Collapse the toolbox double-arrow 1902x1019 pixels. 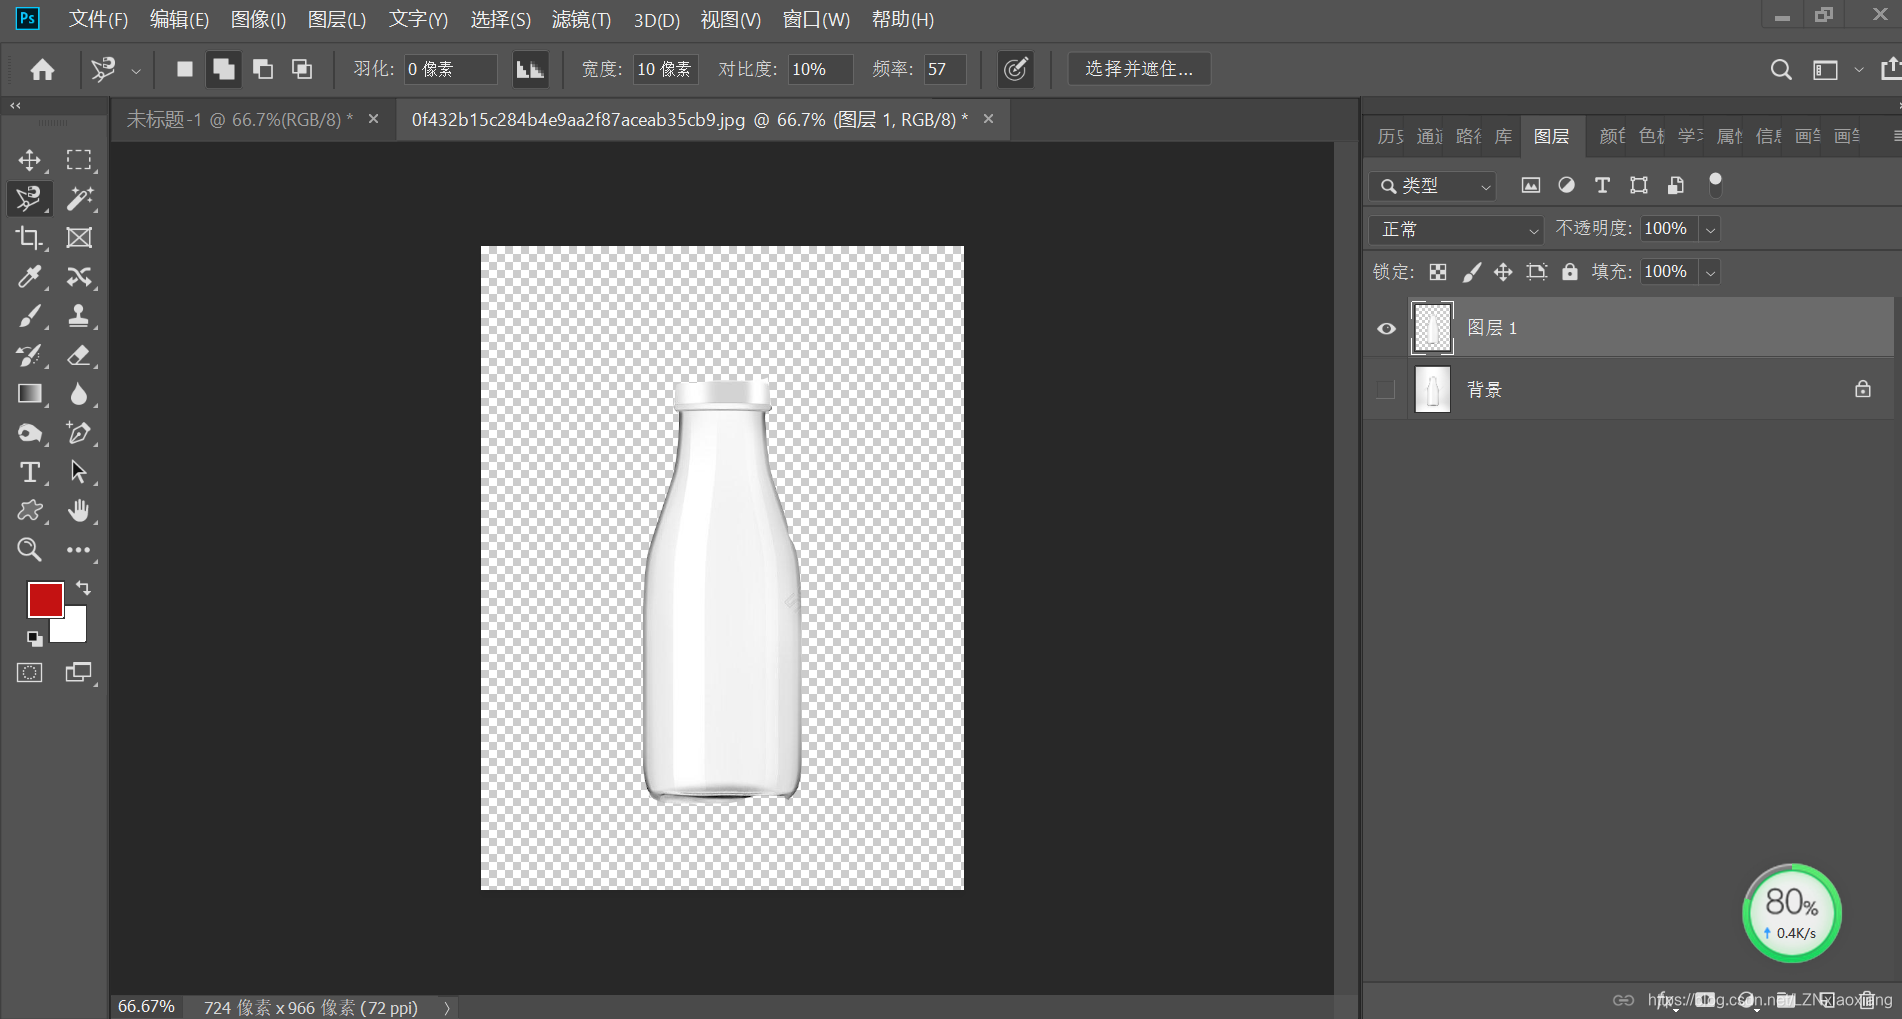15,105
